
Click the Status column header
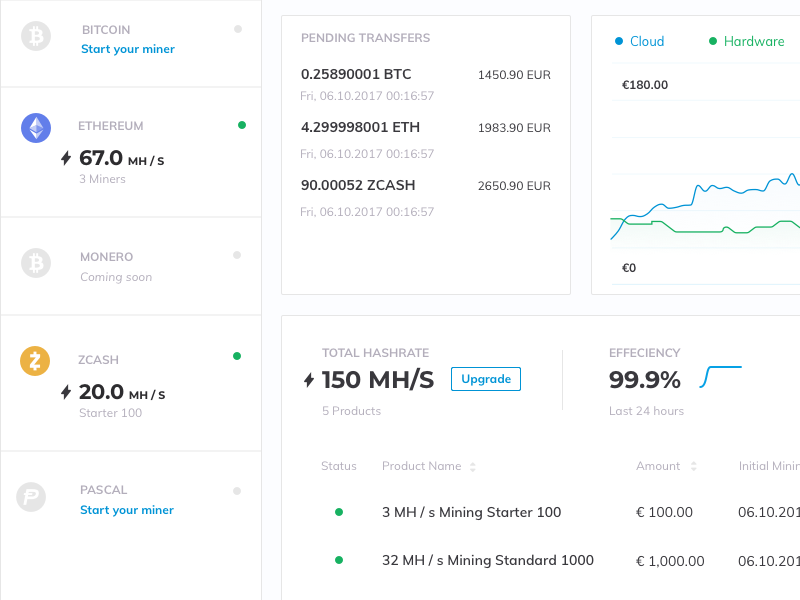(339, 466)
